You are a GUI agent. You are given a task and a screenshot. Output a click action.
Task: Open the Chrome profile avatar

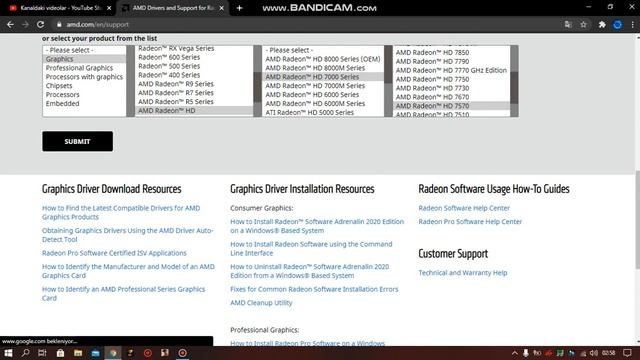click(x=618, y=24)
